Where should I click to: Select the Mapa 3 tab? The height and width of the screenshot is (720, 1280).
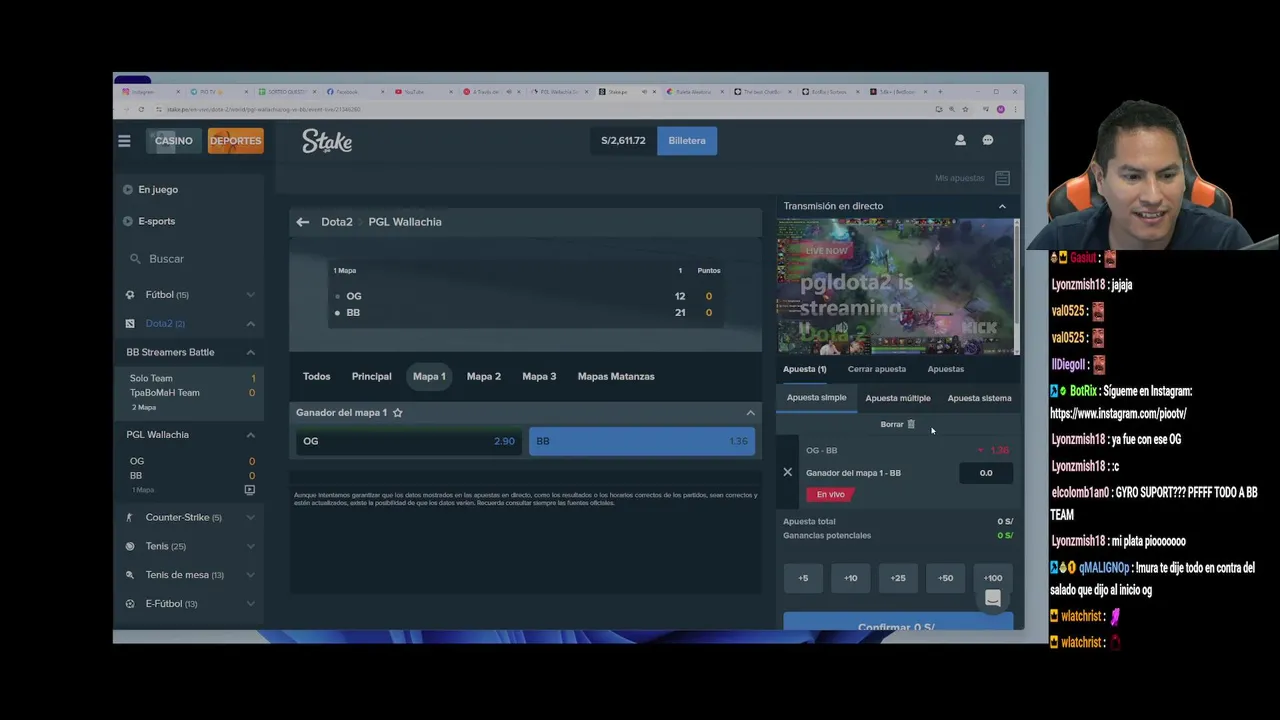tap(539, 377)
